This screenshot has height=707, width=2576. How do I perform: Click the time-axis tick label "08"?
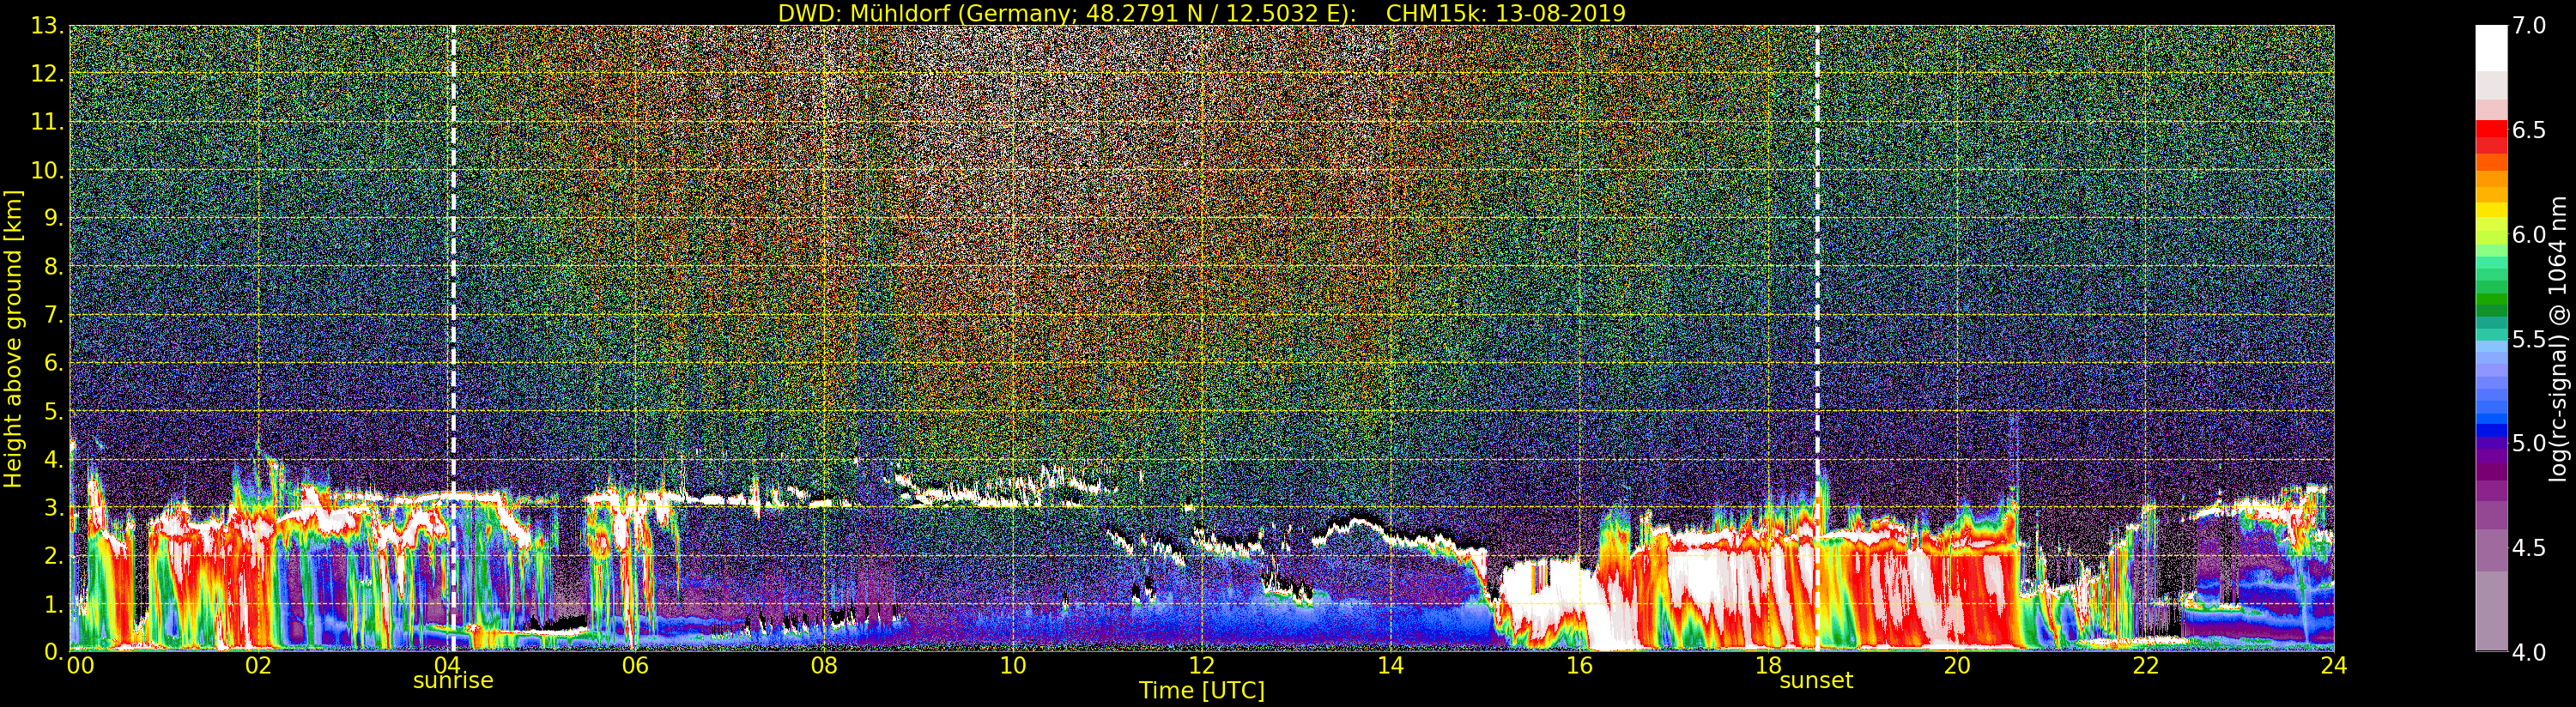[824, 665]
